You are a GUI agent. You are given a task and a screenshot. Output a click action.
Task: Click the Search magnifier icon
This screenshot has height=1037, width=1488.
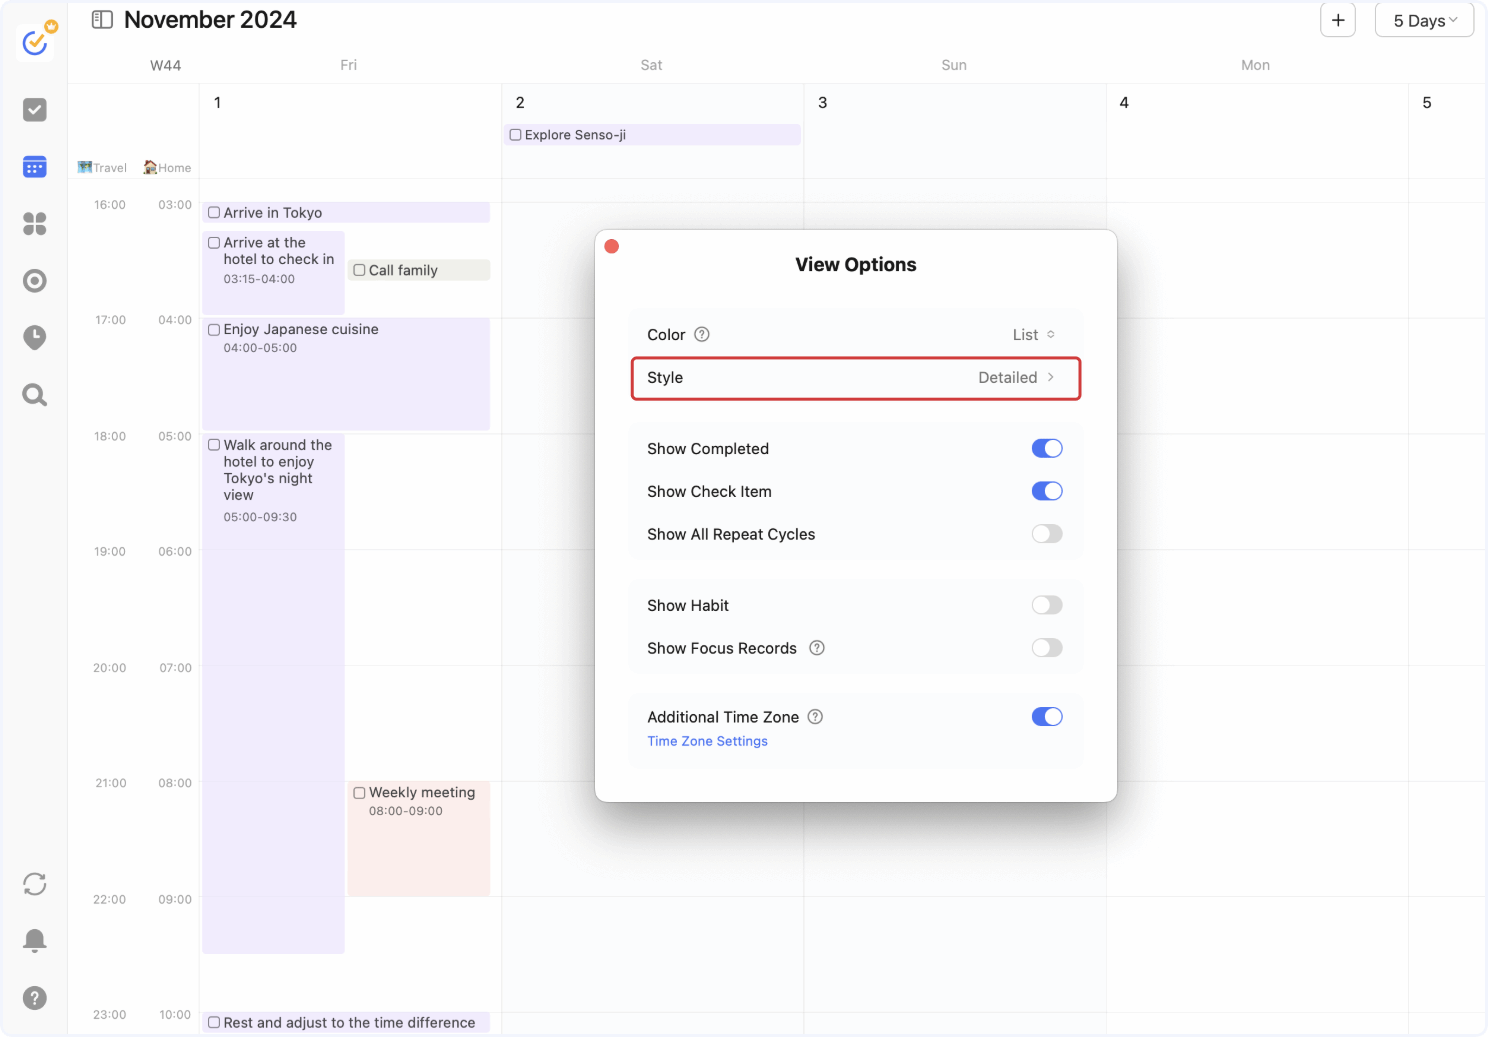[35, 395]
